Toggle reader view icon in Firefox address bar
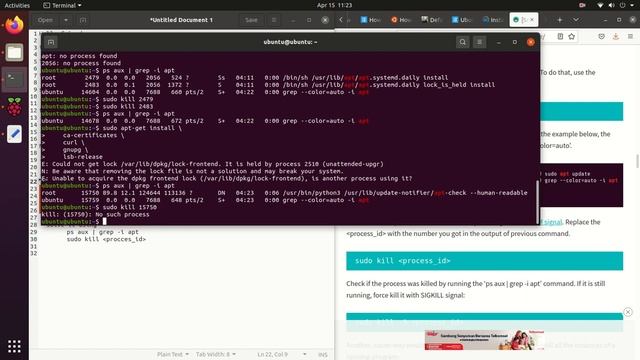Viewport: 640px width, 360px height. pos(560,36)
